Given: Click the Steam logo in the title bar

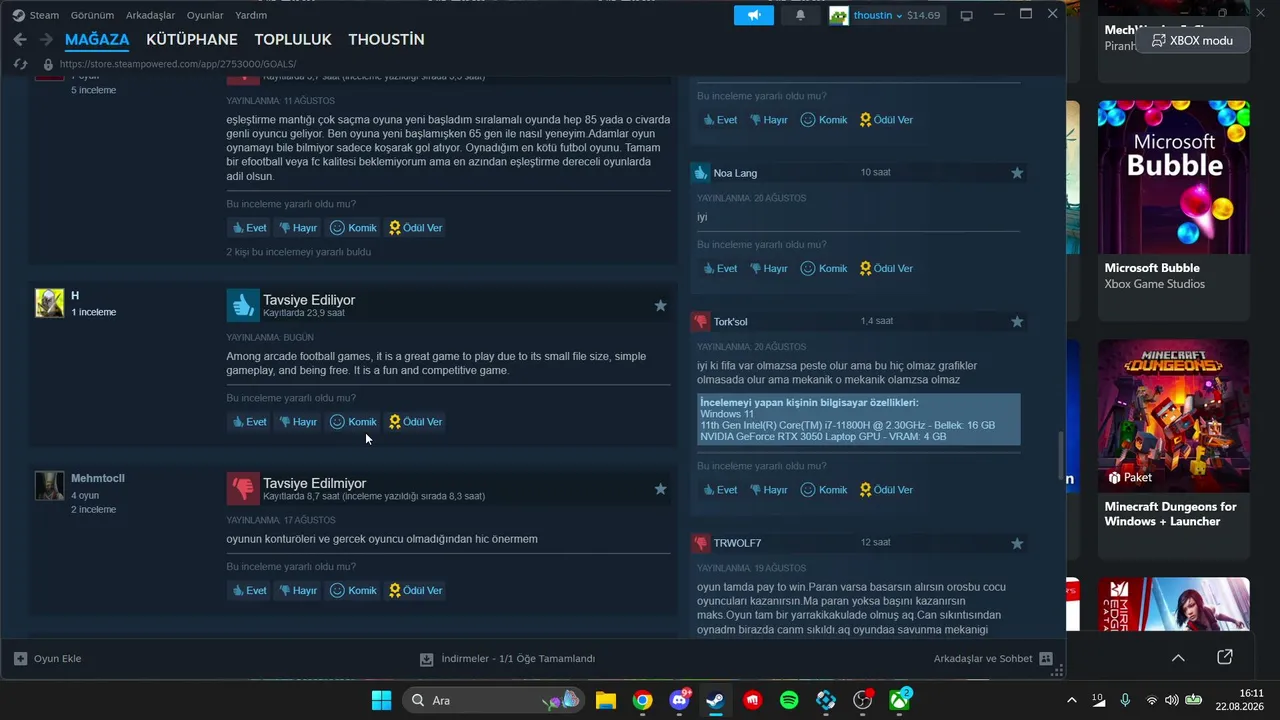Looking at the screenshot, I should tap(19, 15).
